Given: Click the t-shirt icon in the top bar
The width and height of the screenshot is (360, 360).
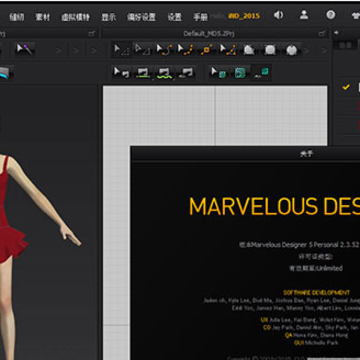Looking at the screenshot, I should pyautogui.click(x=355, y=15).
